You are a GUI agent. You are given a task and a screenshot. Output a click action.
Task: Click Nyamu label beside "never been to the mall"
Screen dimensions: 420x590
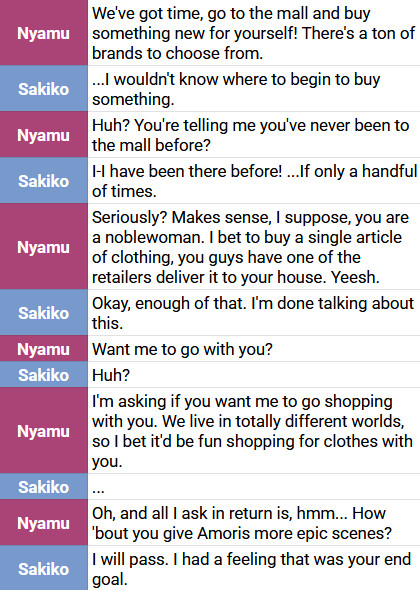click(x=43, y=135)
